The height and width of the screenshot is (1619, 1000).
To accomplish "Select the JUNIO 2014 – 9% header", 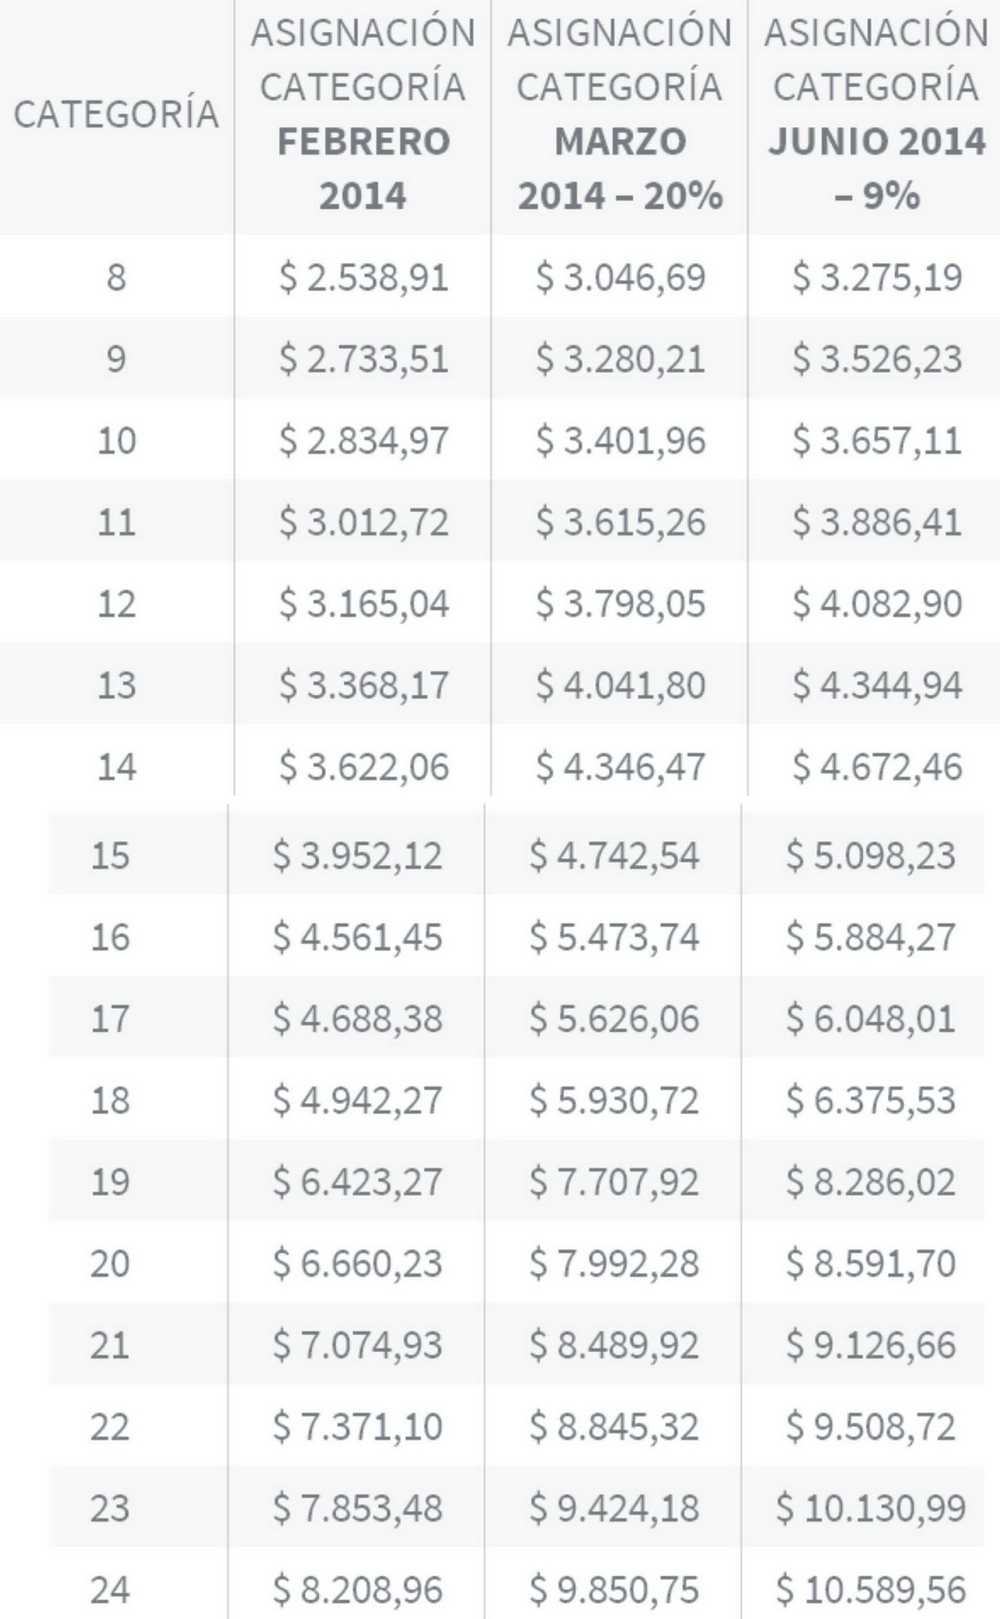I will (x=876, y=114).
